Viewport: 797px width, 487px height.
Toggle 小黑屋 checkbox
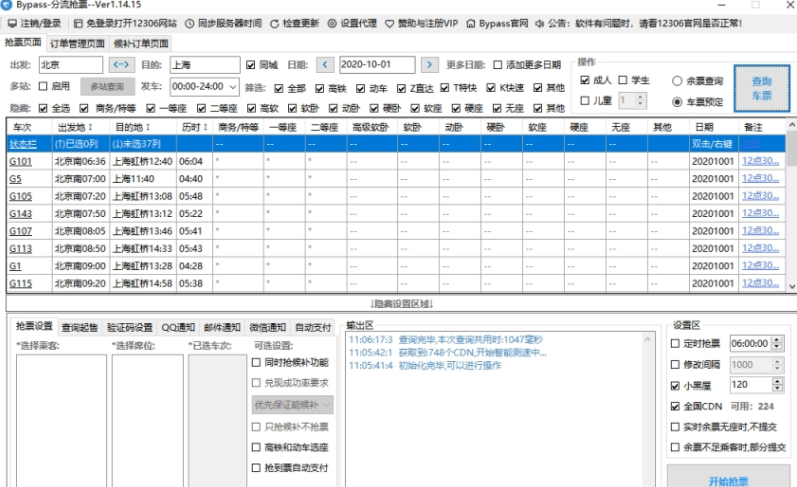coord(676,386)
